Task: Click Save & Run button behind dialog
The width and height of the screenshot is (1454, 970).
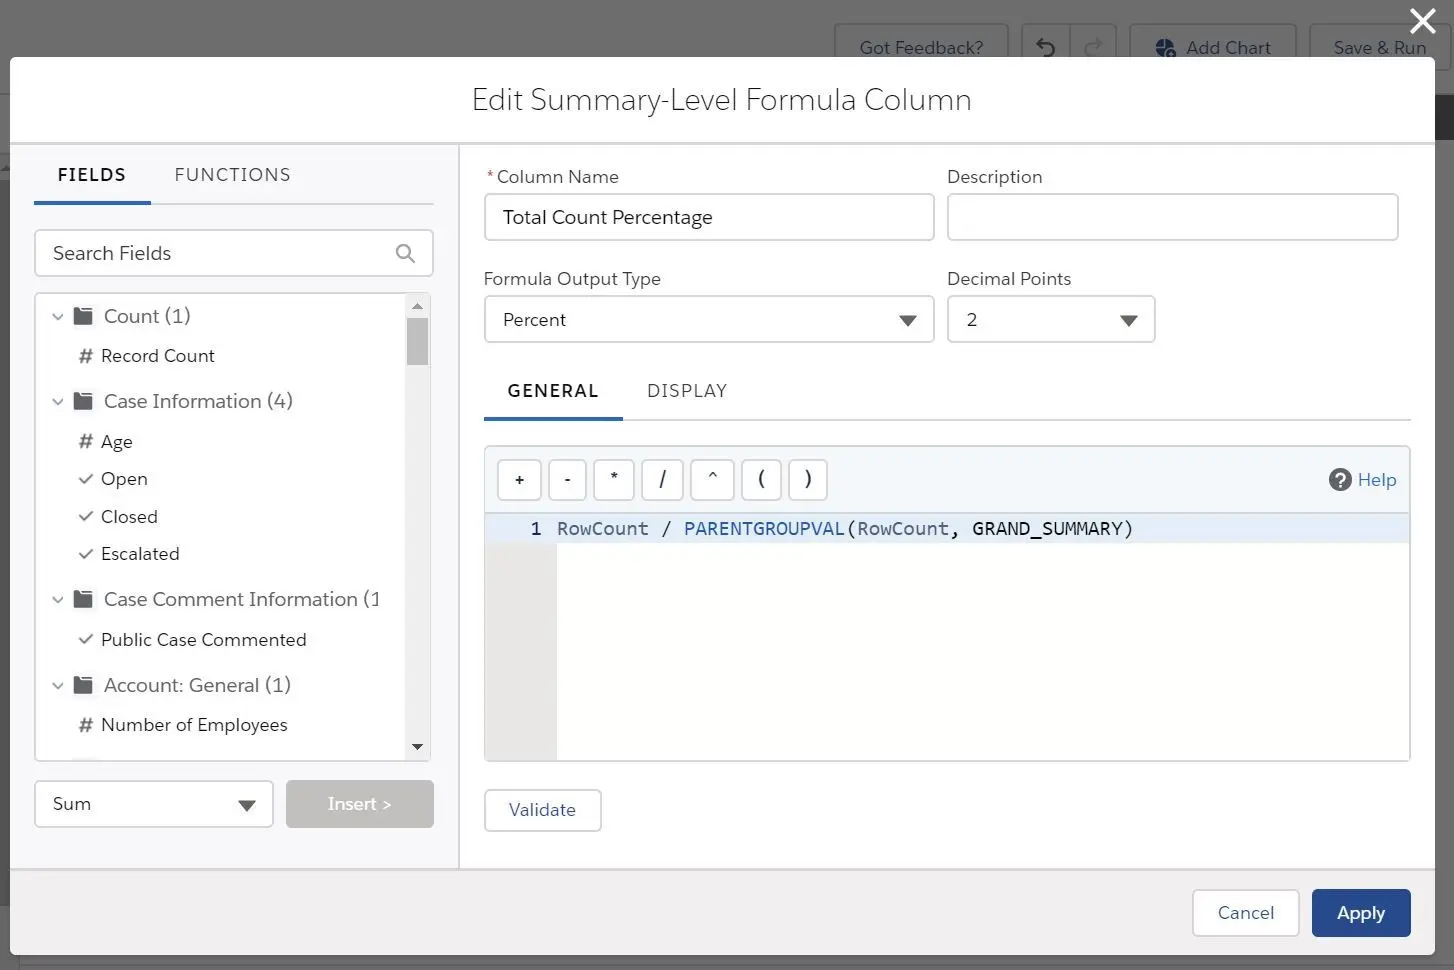Action: tap(1380, 47)
